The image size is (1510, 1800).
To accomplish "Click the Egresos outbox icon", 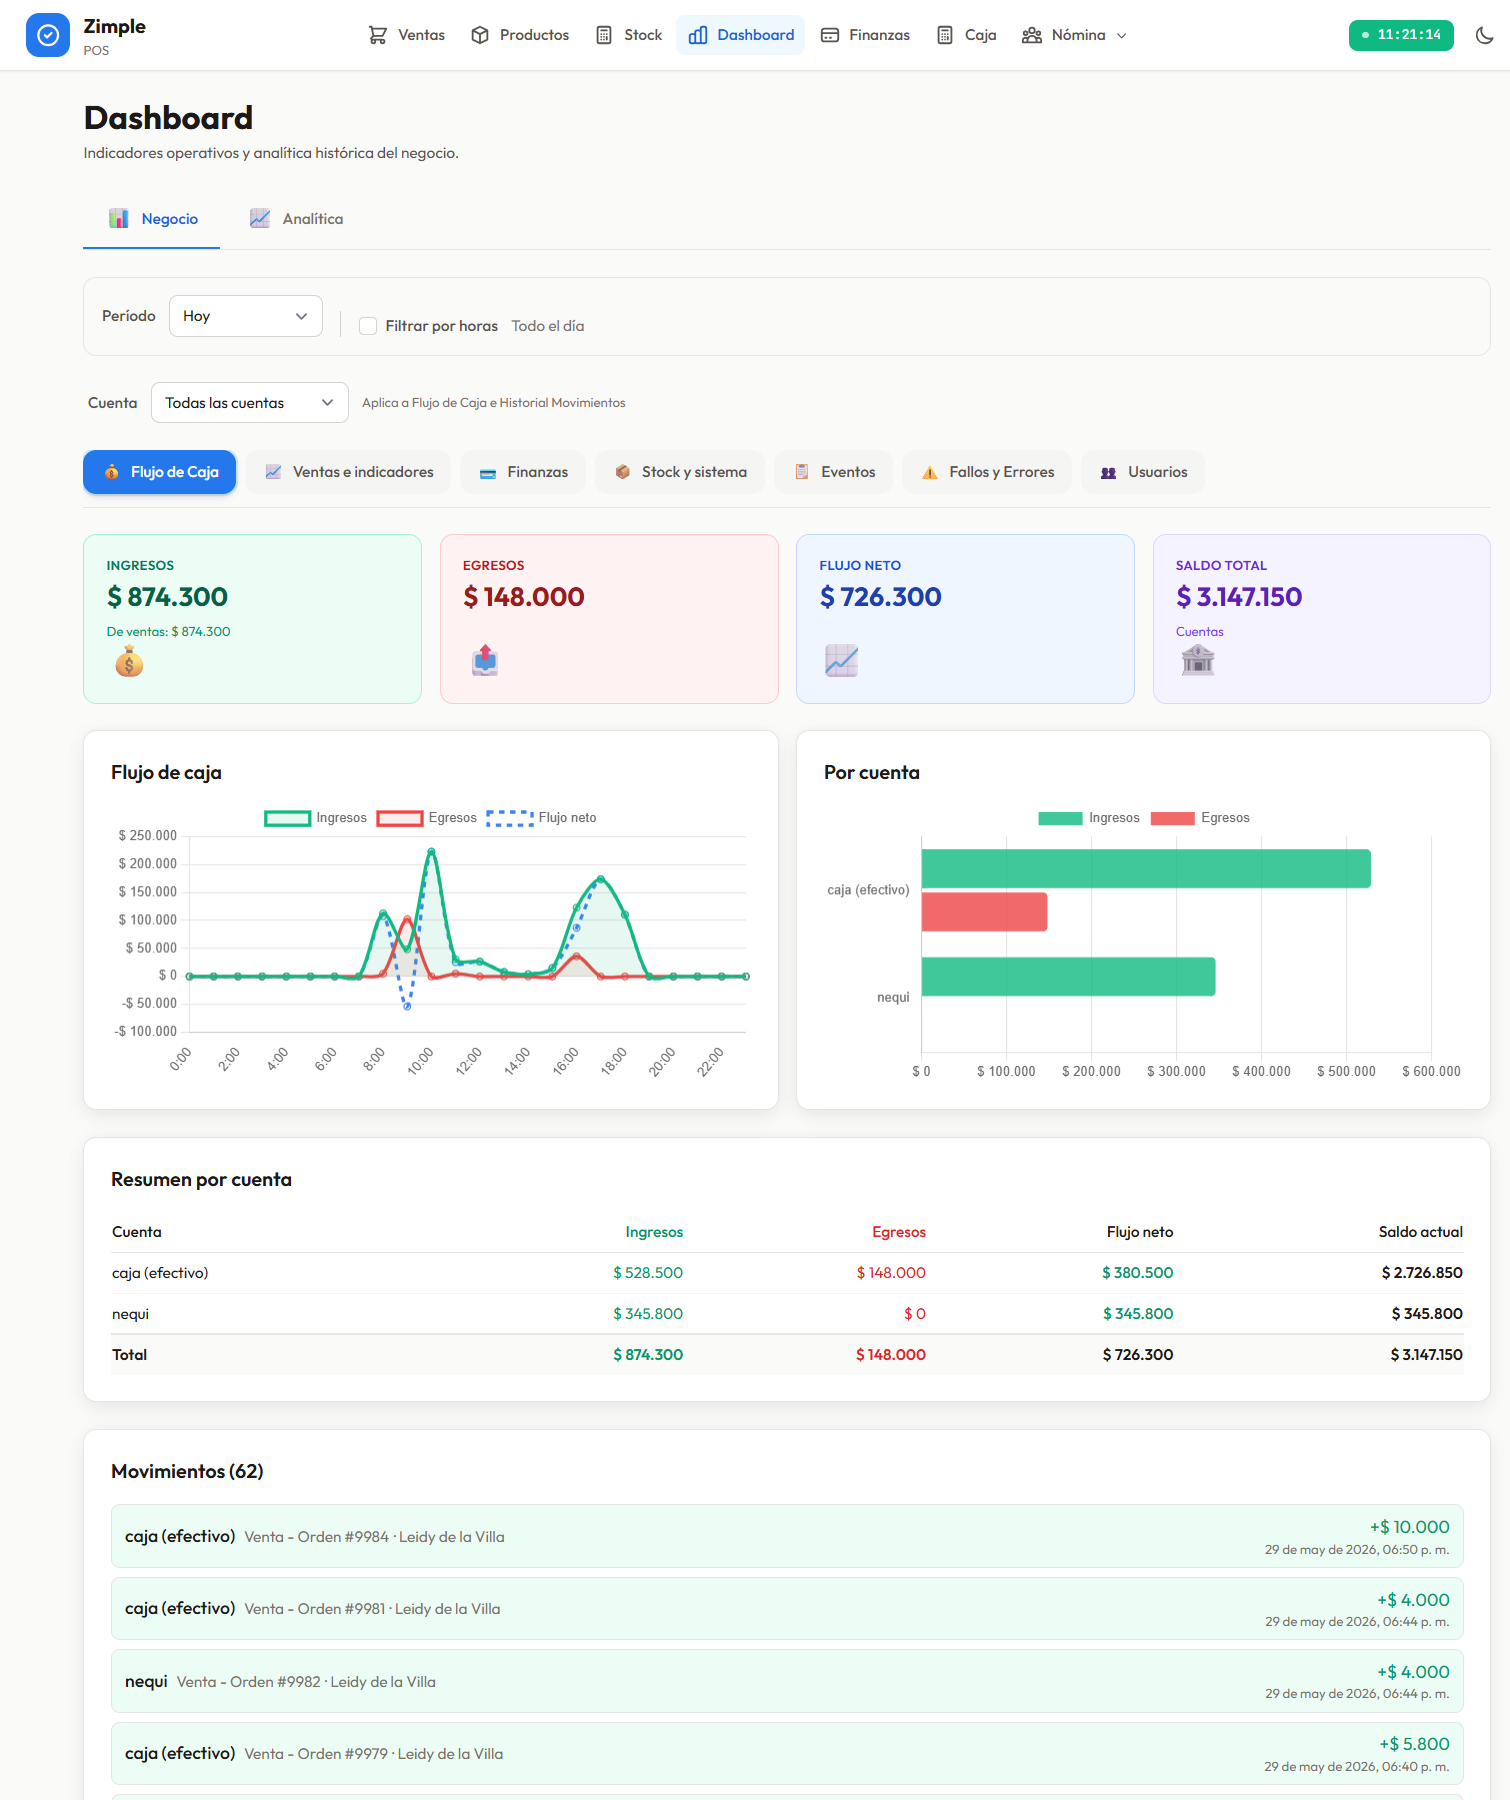I will tap(485, 660).
